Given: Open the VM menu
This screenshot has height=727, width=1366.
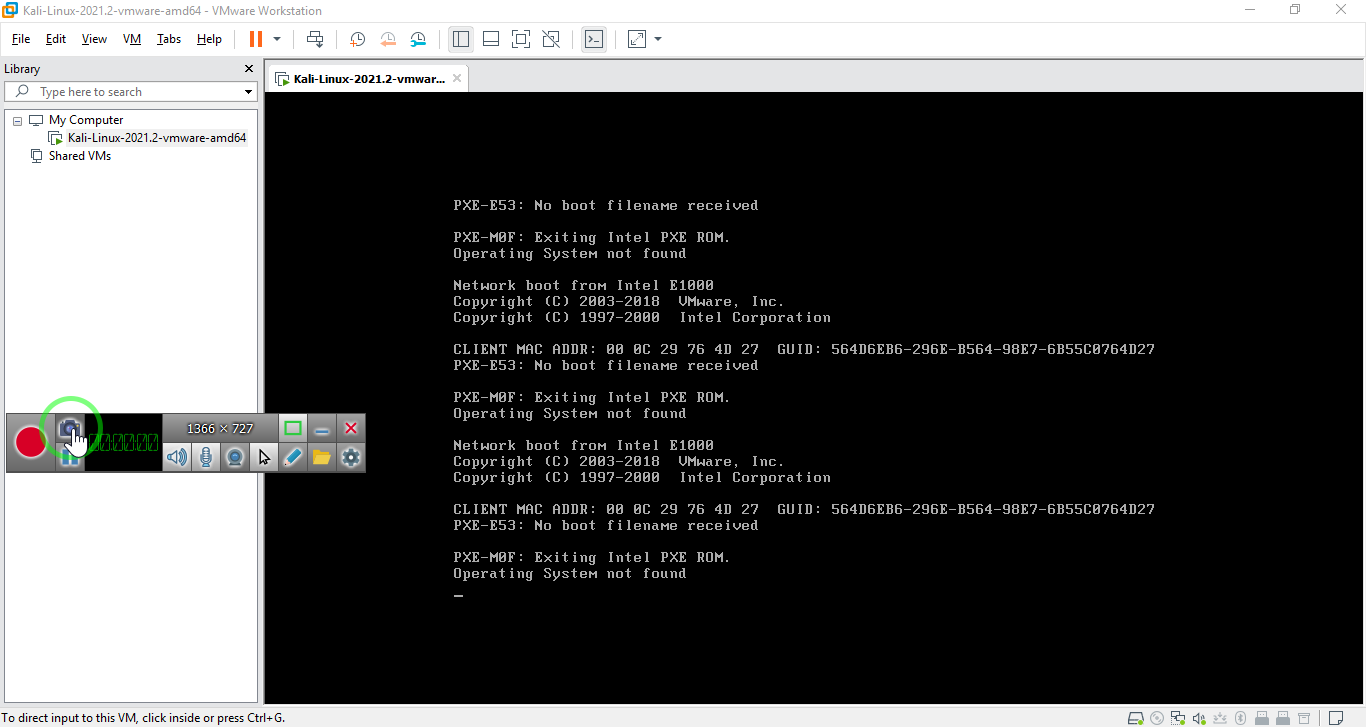Looking at the screenshot, I should coord(132,39).
